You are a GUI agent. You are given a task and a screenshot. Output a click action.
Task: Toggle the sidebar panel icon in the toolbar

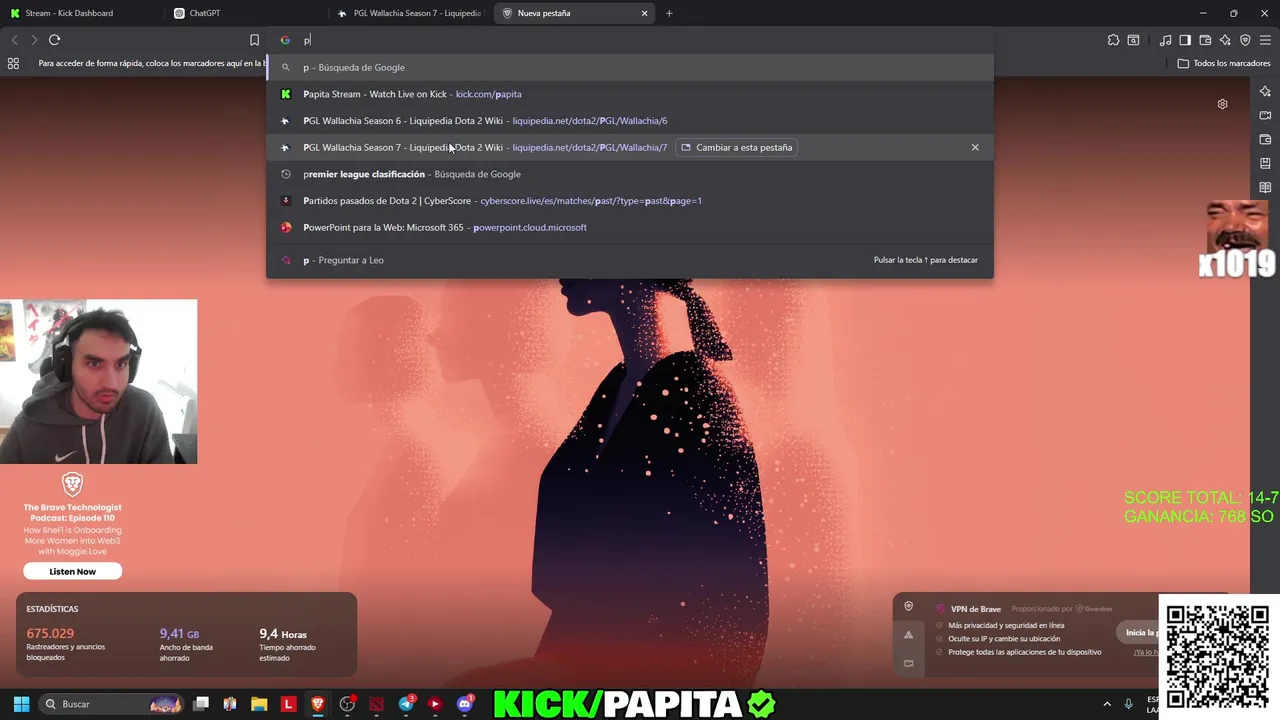[x=1185, y=40]
